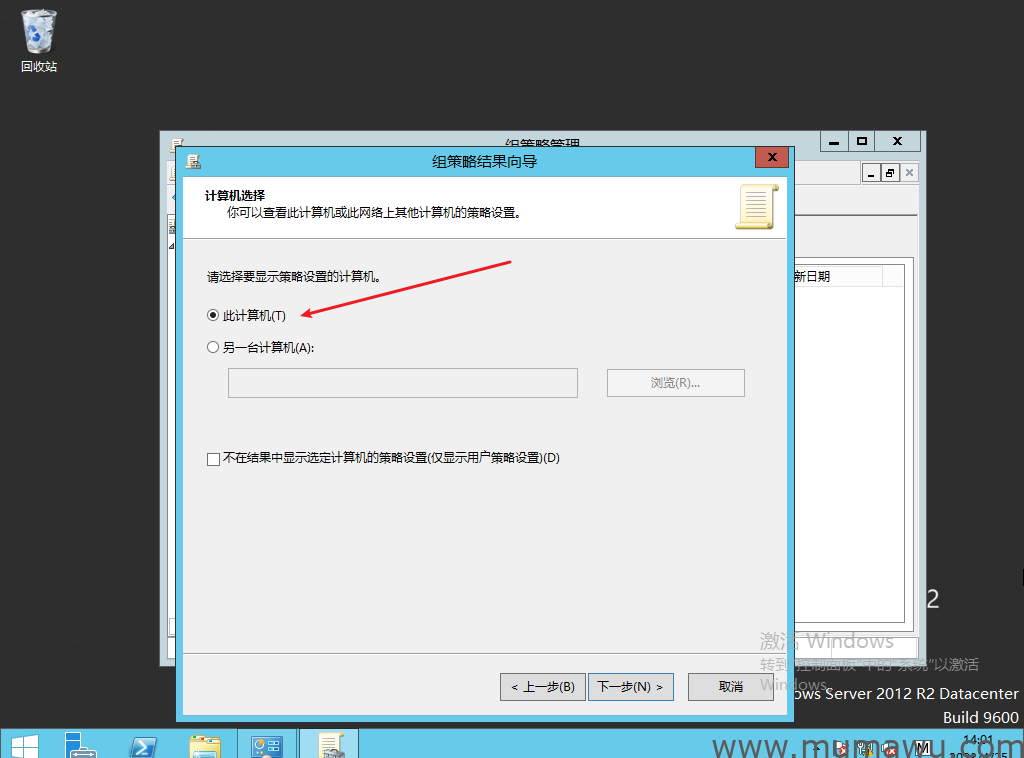
Task: Open File Explorer from the taskbar
Action: click(205, 745)
